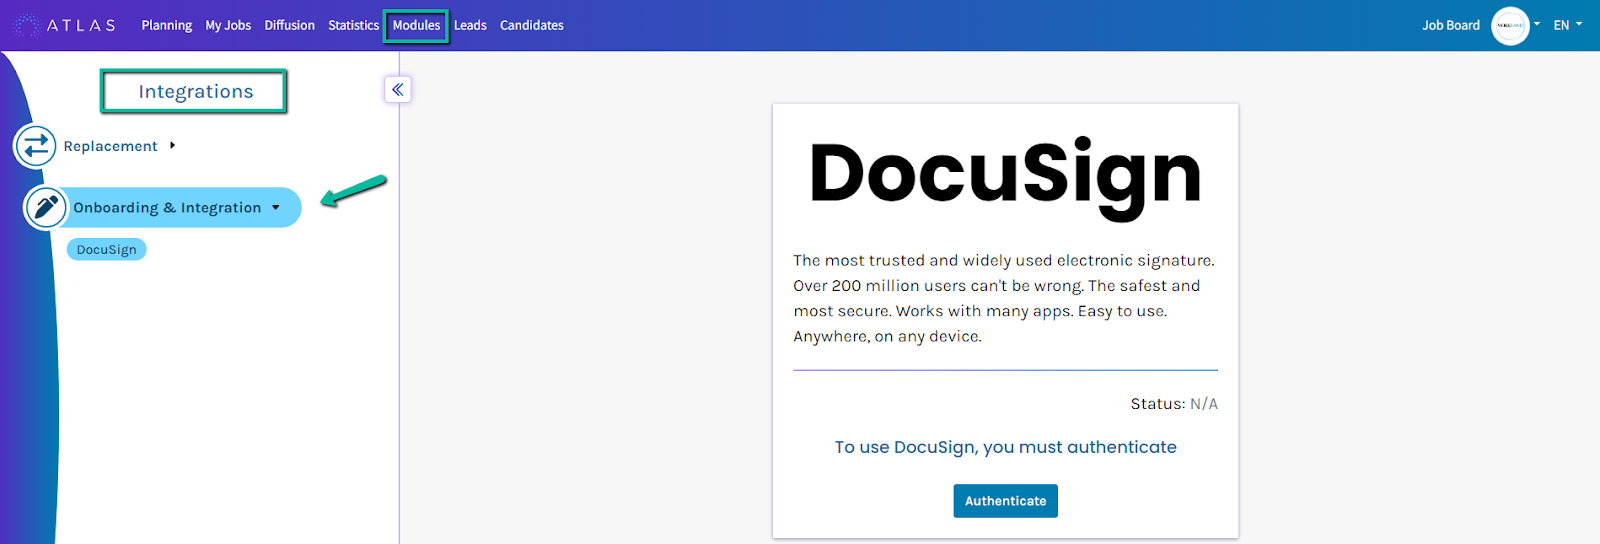Viewport: 1600px width, 544px height.
Task: Select the Modules menu item
Action: (x=416, y=25)
